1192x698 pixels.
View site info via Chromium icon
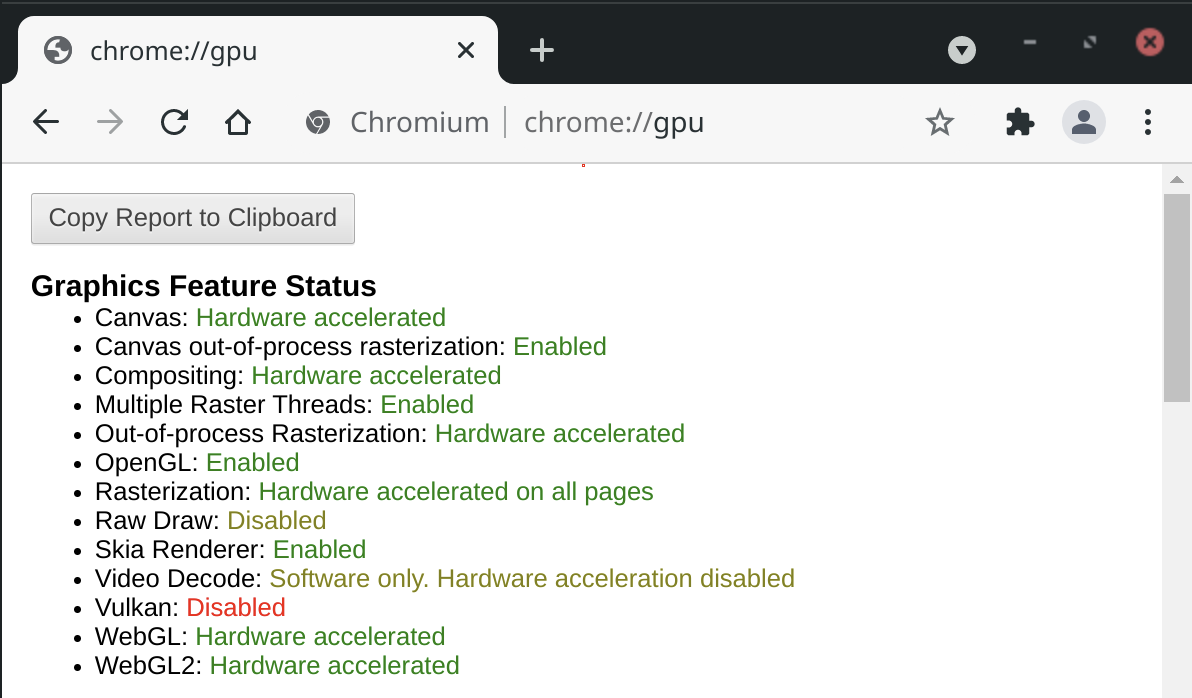tap(318, 122)
